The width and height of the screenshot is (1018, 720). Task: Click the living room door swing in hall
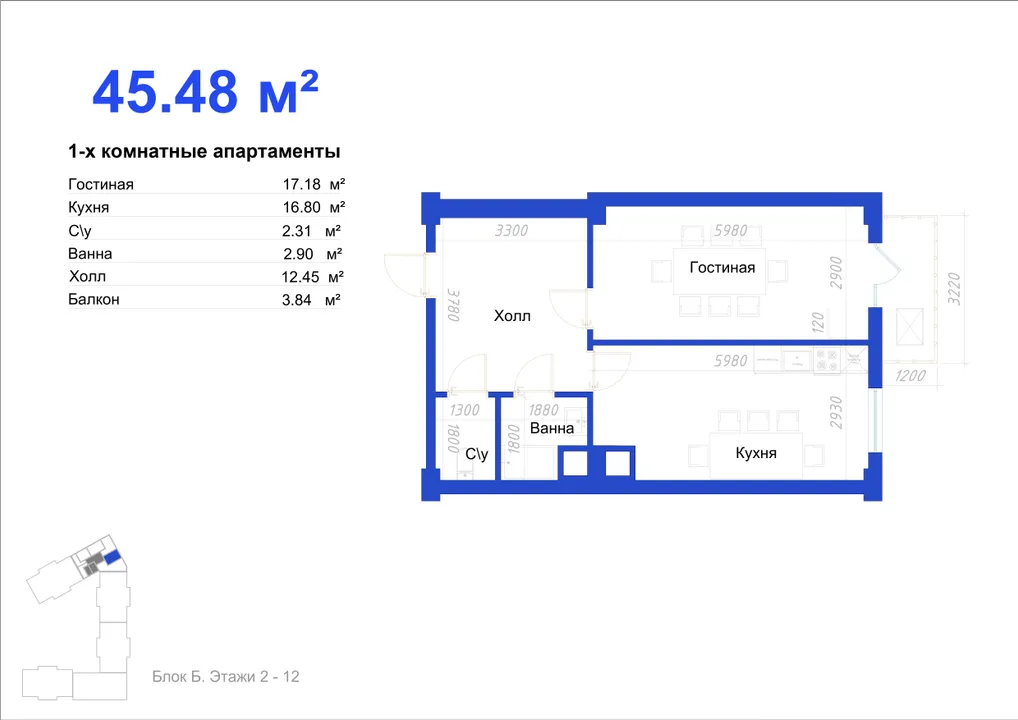click(x=569, y=308)
